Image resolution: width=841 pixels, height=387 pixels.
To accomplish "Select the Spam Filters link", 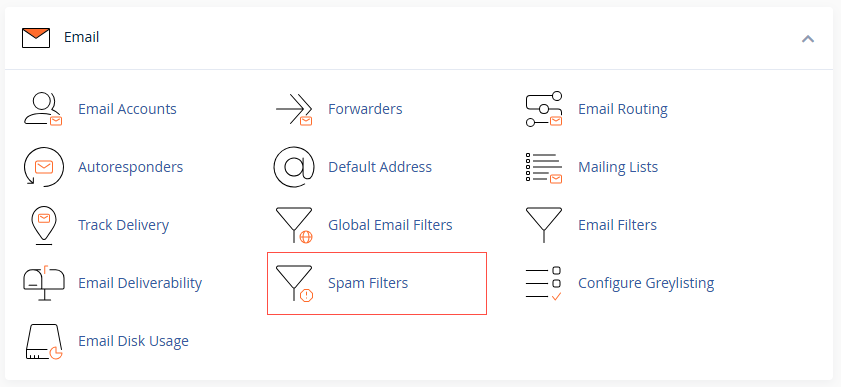I will [x=368, y=283].
